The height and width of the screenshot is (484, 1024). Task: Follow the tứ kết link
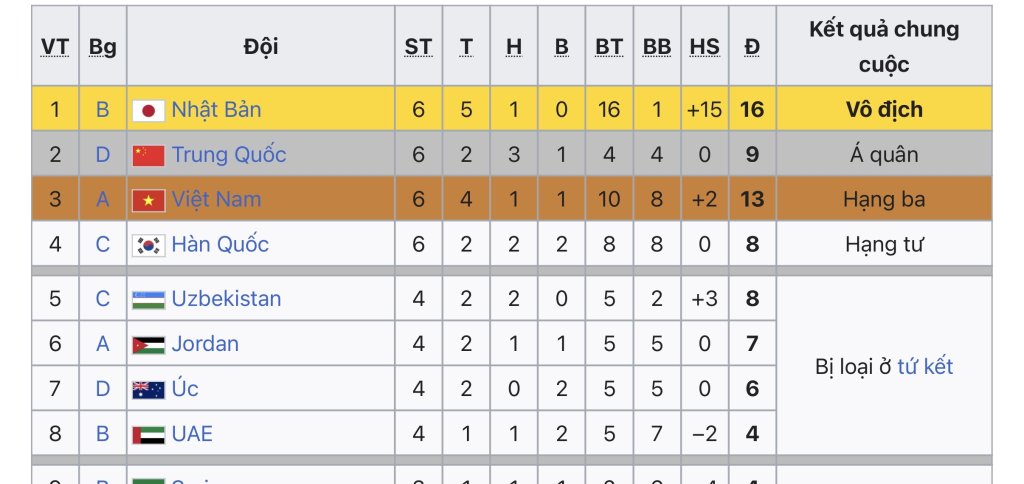(x=925, y=366)
